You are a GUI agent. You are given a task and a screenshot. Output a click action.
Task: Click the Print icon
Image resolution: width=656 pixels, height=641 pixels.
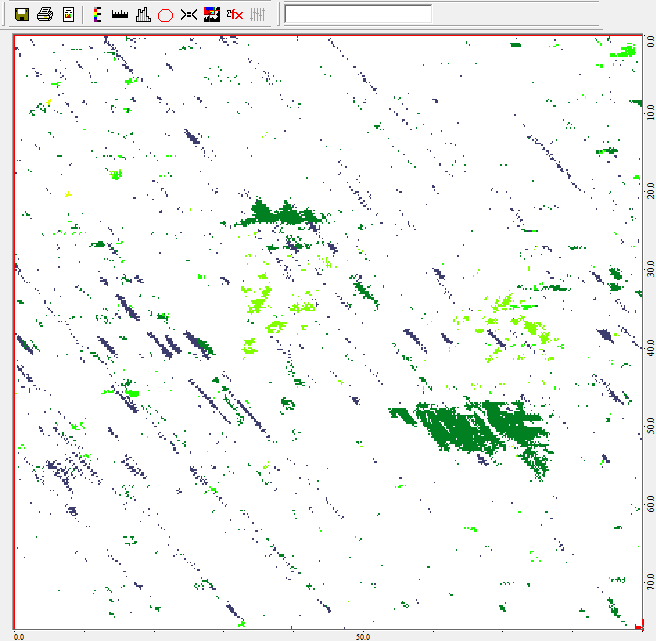(44, 15)
